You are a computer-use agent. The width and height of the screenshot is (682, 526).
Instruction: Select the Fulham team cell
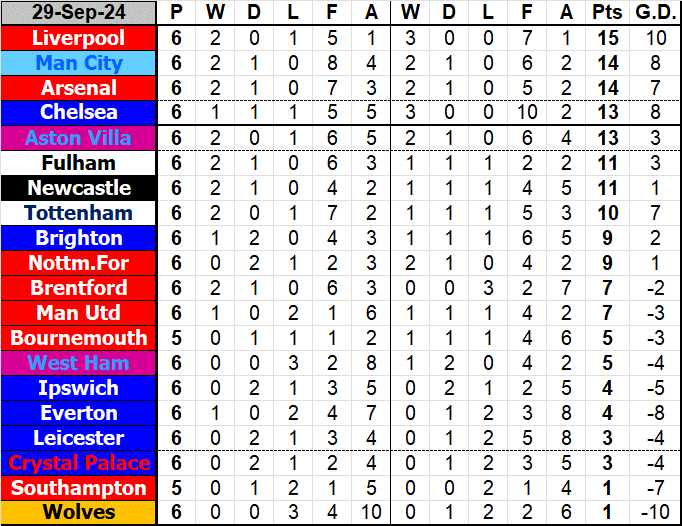pyautogui.click(x=79, y=163)
